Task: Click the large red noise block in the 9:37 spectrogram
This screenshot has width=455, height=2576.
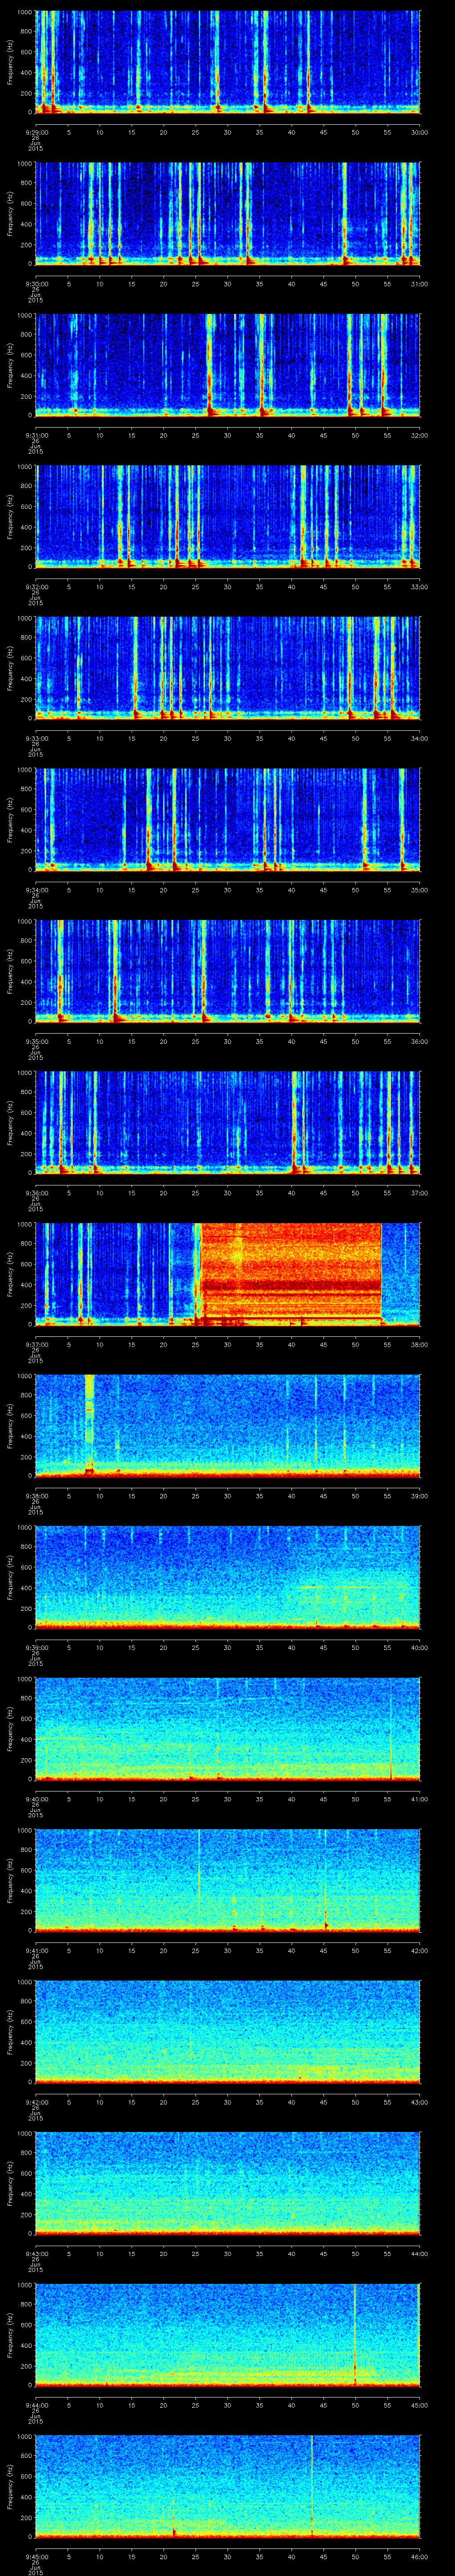Action: pos(290,1272)
